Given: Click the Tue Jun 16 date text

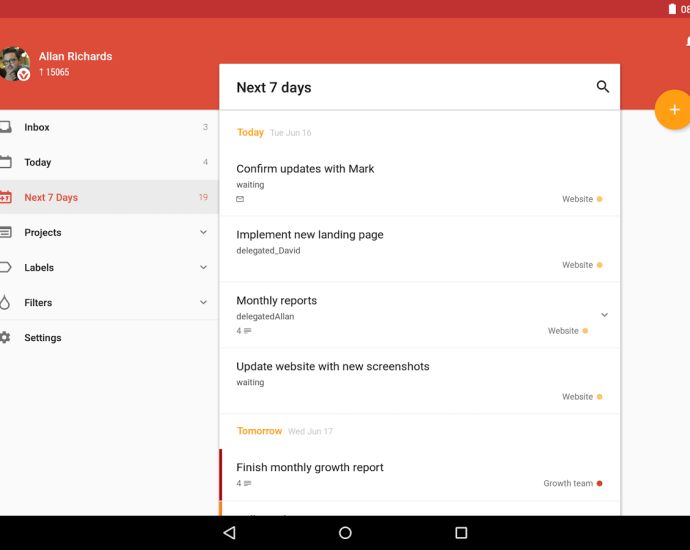Looking at the screenshot, I should tap(290, 133).
